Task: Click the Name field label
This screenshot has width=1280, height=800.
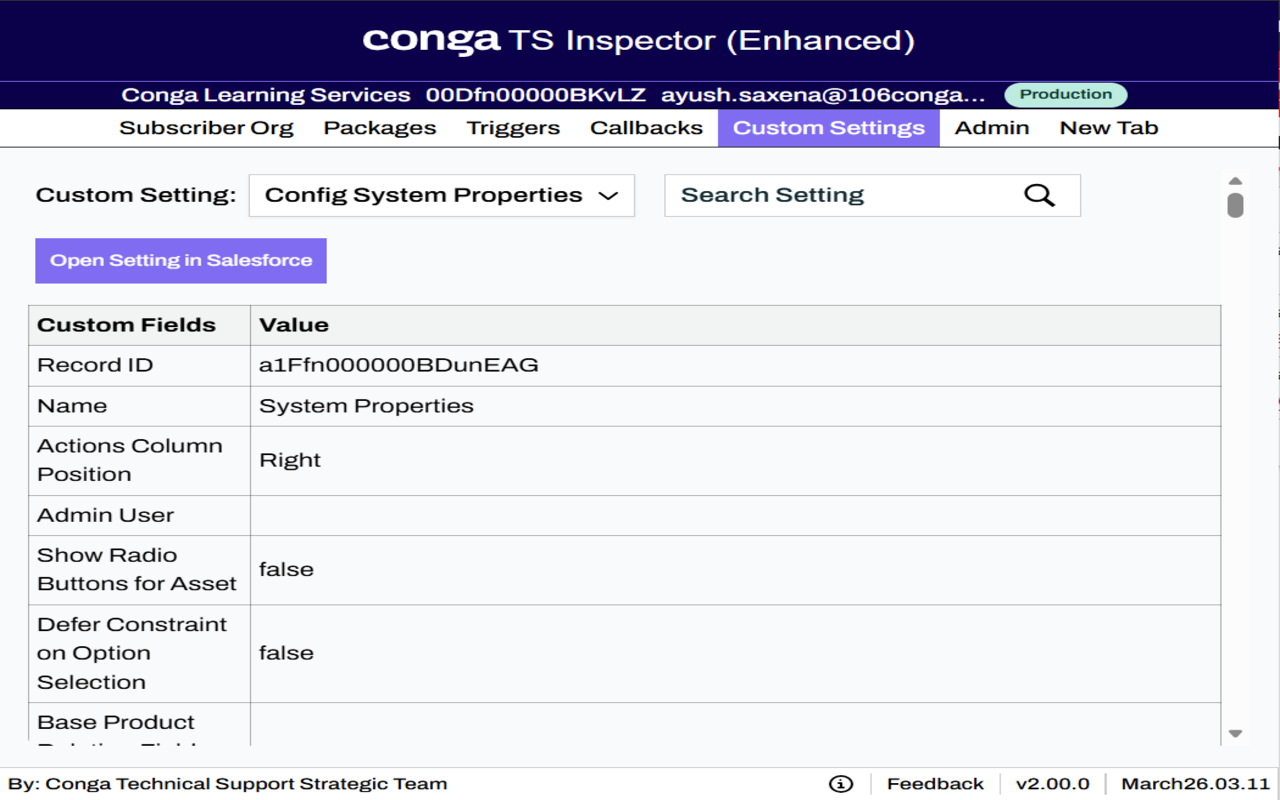Action: [x=72, y=406]
